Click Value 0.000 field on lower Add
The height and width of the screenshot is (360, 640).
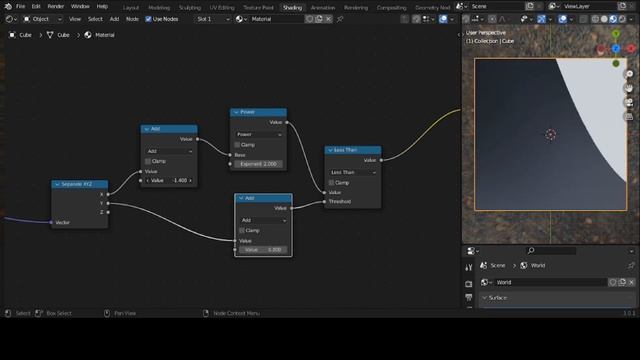264,250
